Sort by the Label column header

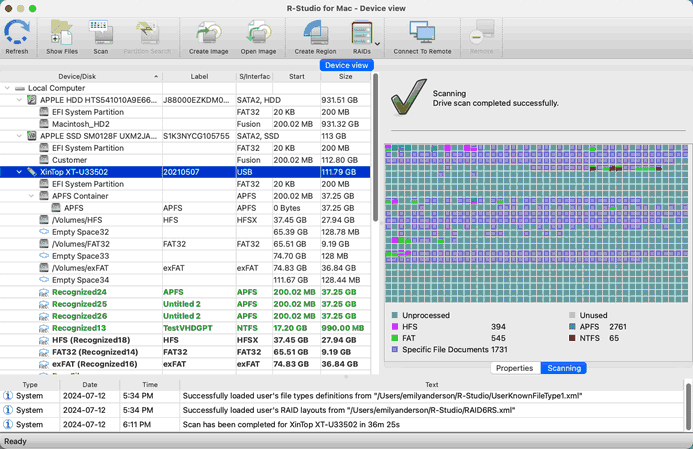click(199, 76)
